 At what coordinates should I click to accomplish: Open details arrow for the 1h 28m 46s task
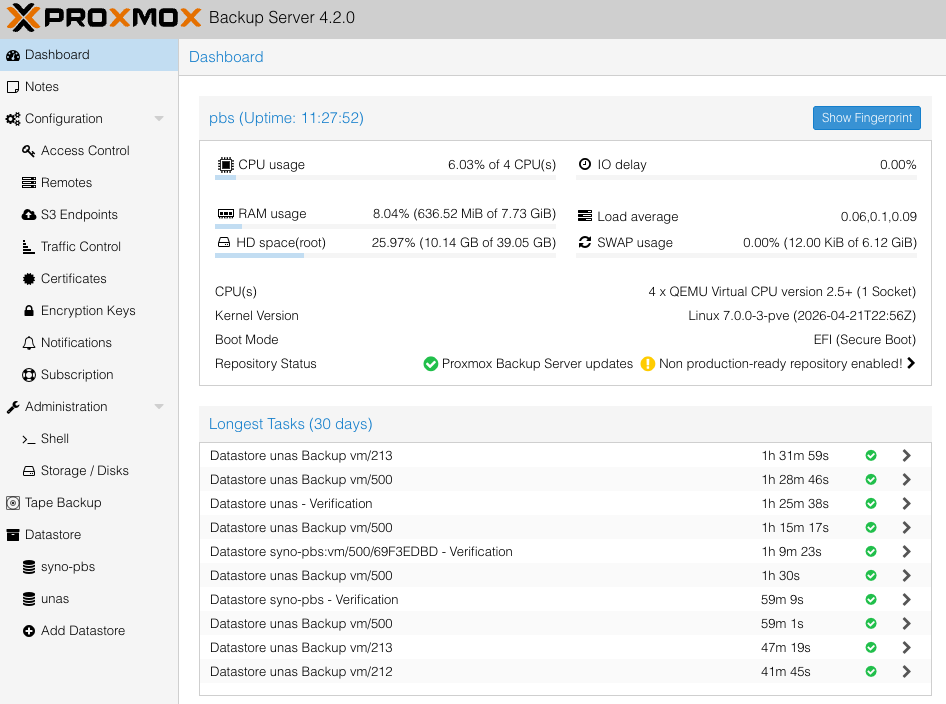(906, 480)
